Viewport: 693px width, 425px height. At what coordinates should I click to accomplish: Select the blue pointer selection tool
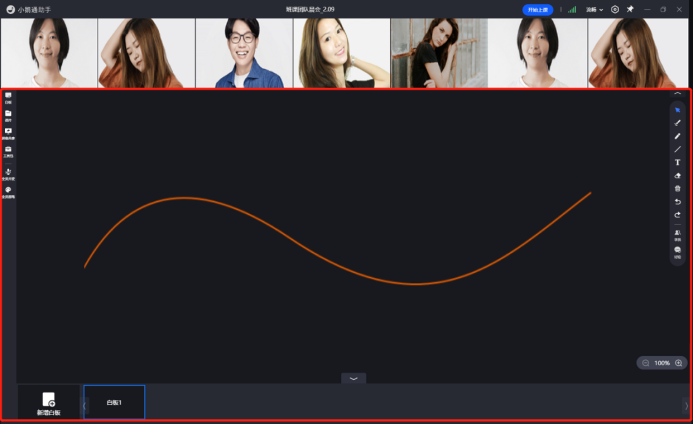pos(678,110)
